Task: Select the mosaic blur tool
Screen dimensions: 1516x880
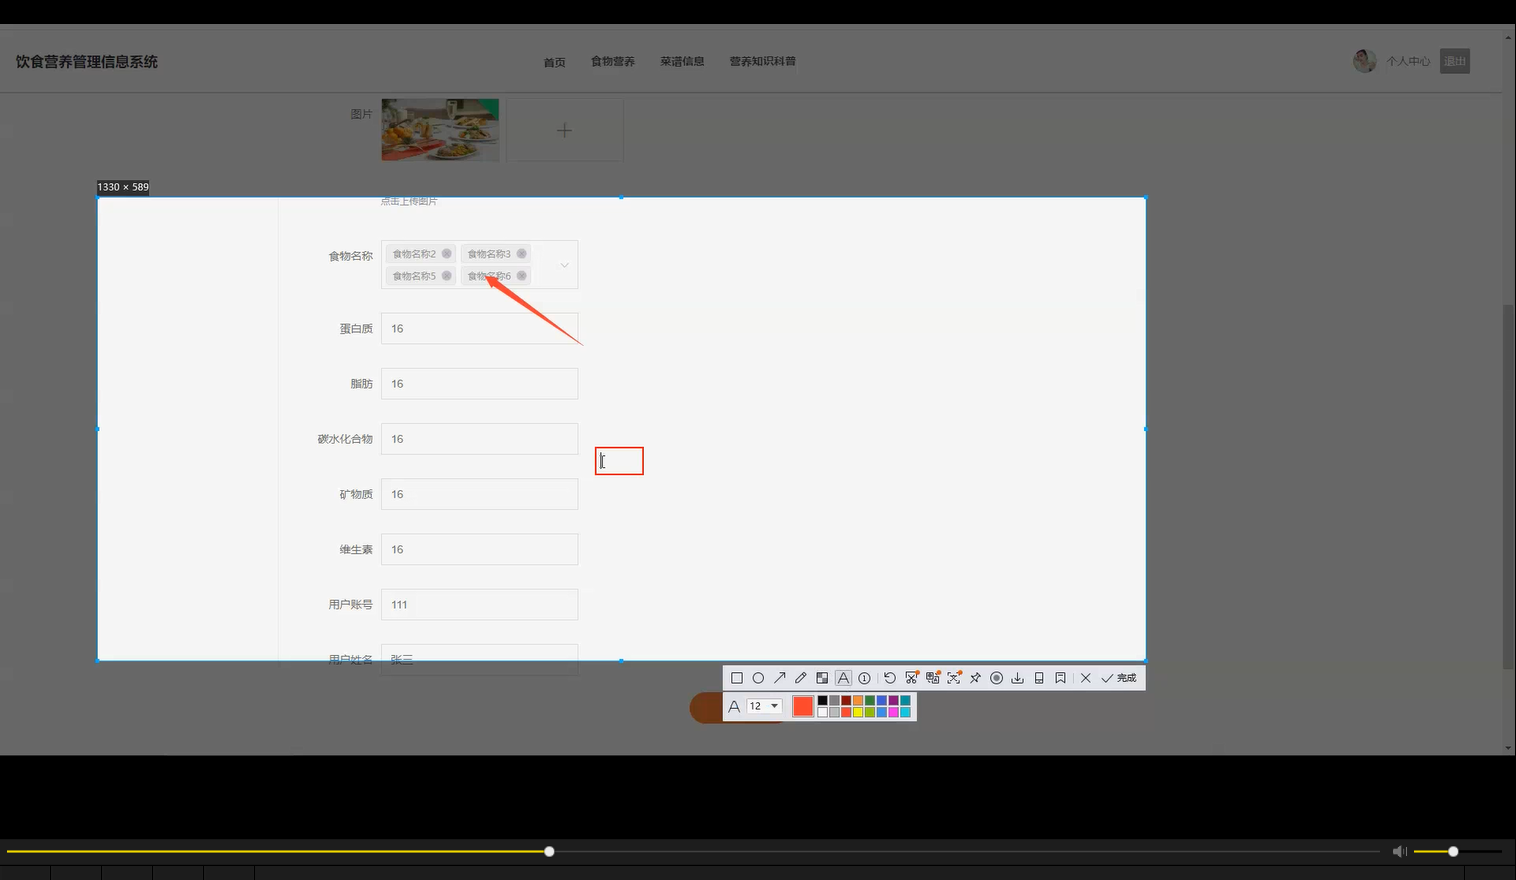Action: (x=822, y=678)
